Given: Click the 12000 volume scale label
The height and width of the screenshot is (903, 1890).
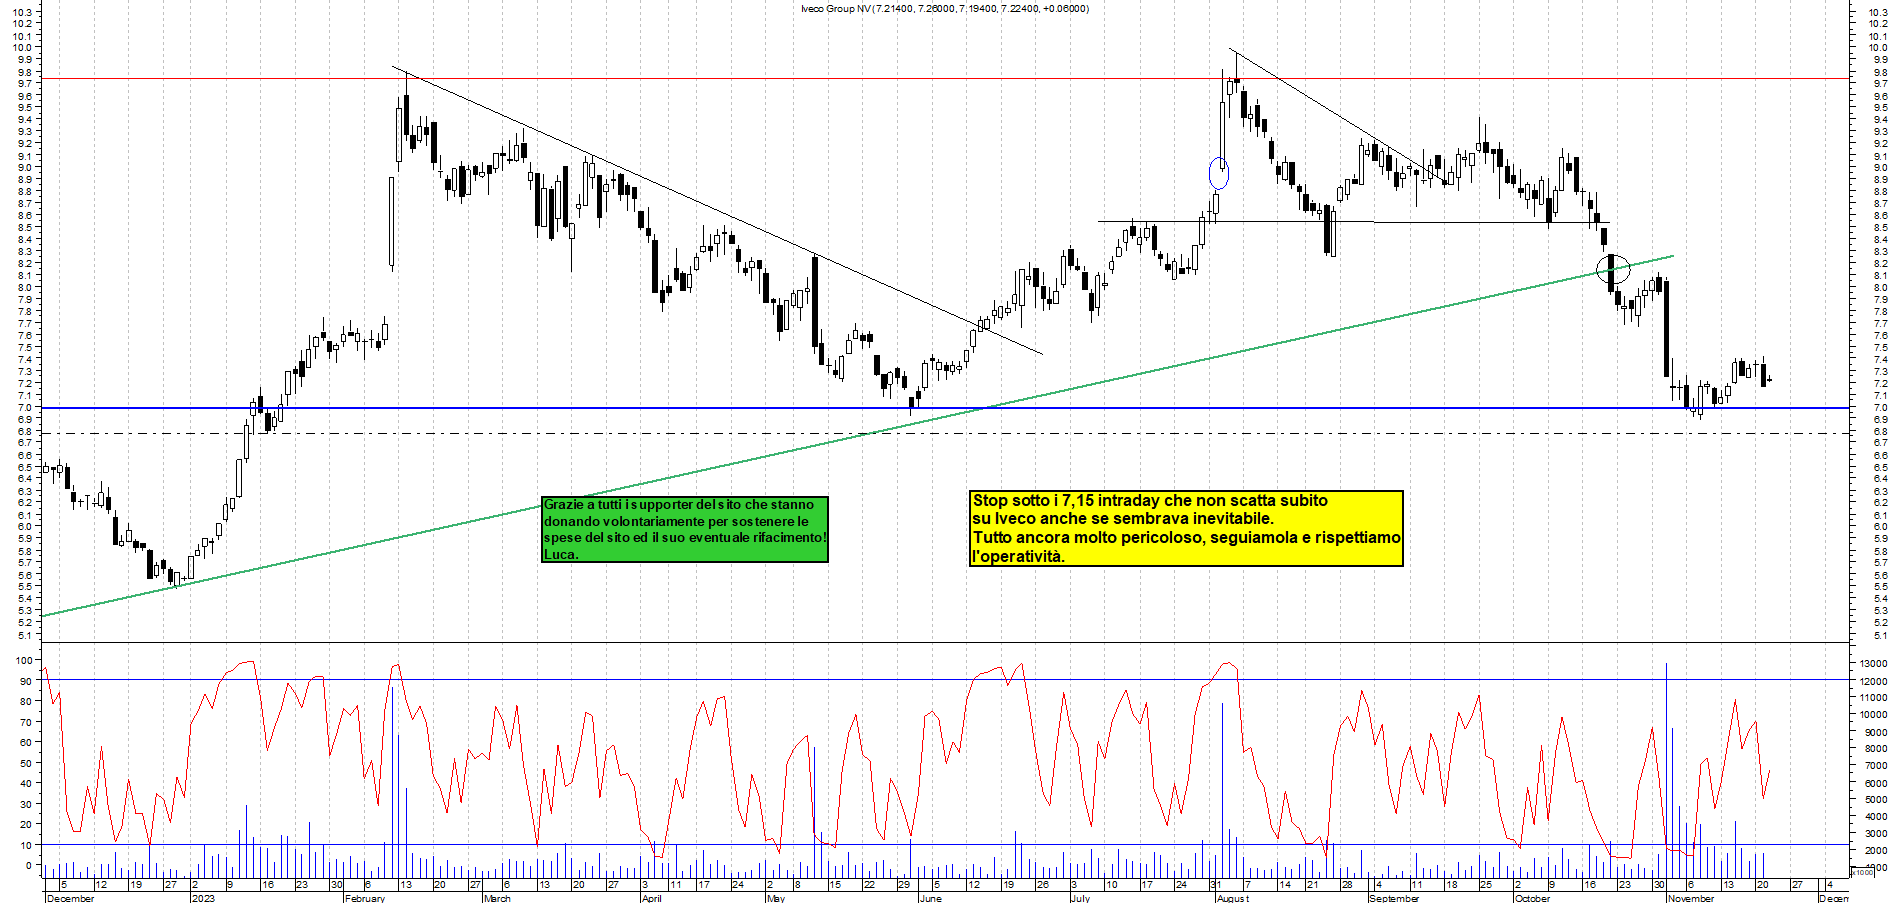Looking at the screenshot, I should [x=1873, y=681].
